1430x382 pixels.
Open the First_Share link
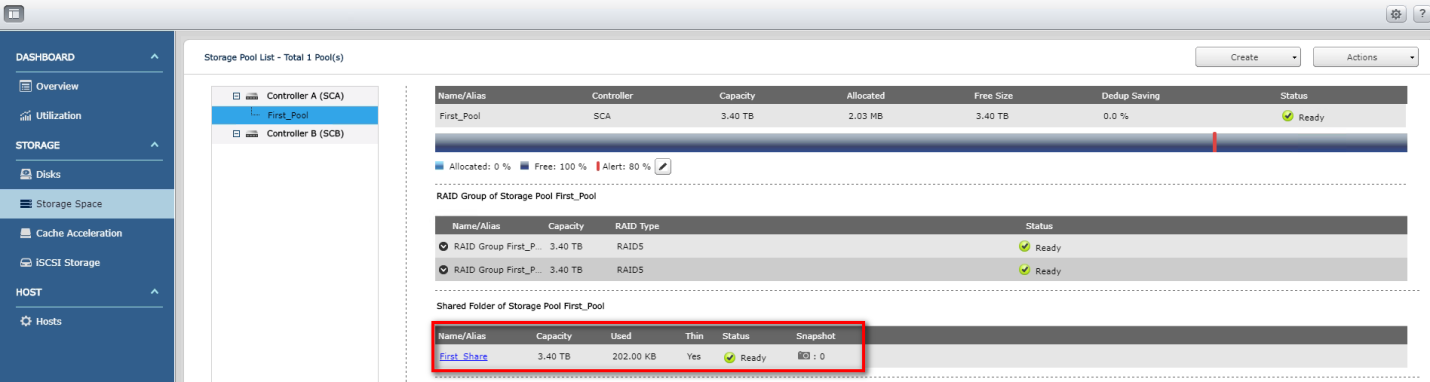click(463, 356)
